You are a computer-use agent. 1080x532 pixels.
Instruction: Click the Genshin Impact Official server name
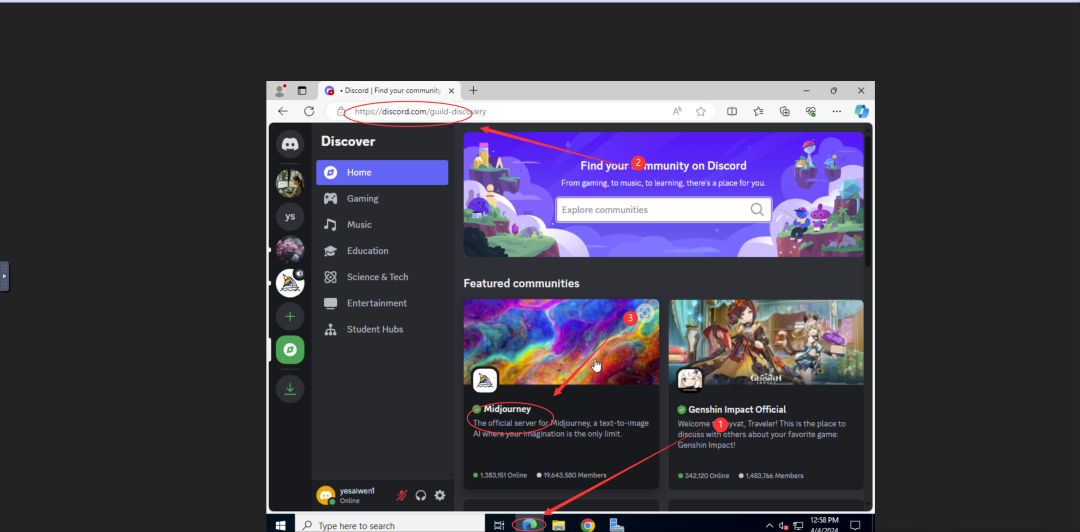[x=737, y=409]
